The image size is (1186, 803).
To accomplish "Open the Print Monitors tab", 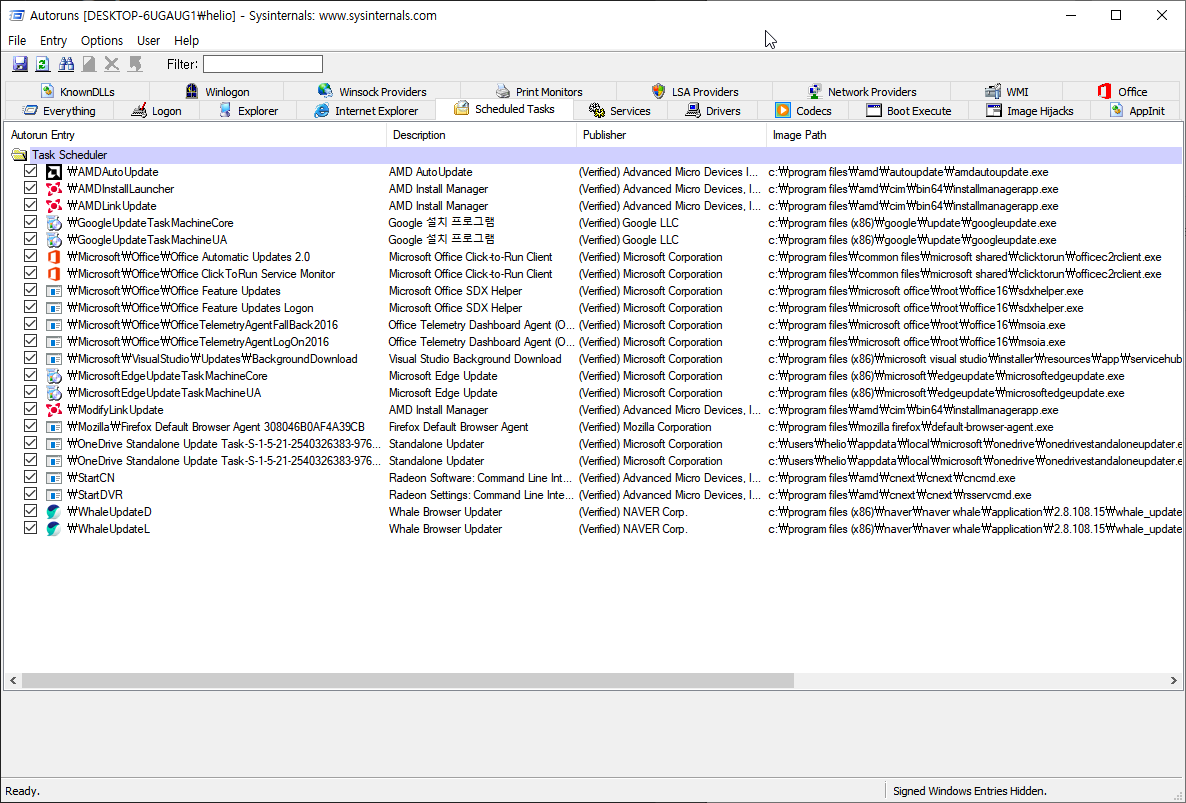I will pos(540,91).
